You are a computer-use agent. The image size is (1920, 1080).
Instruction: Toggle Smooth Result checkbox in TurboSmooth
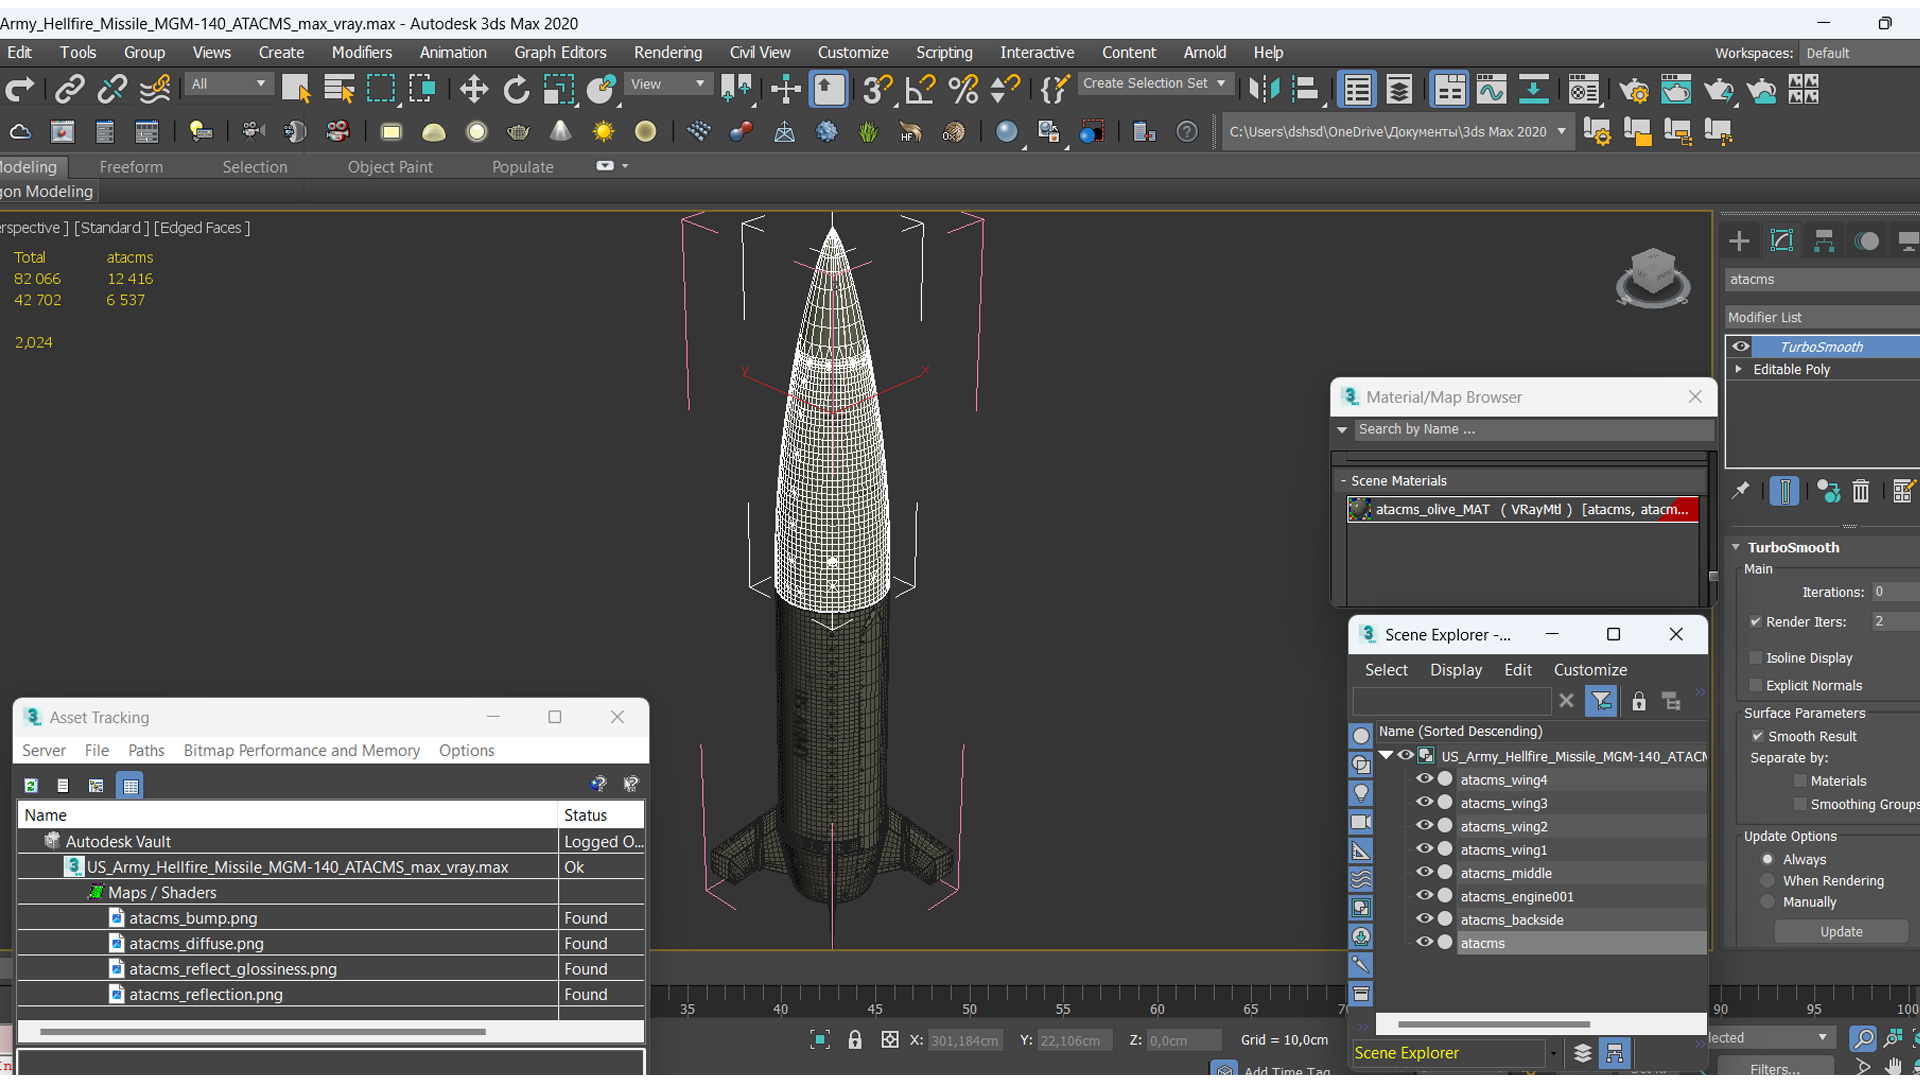pos(1760,736)
